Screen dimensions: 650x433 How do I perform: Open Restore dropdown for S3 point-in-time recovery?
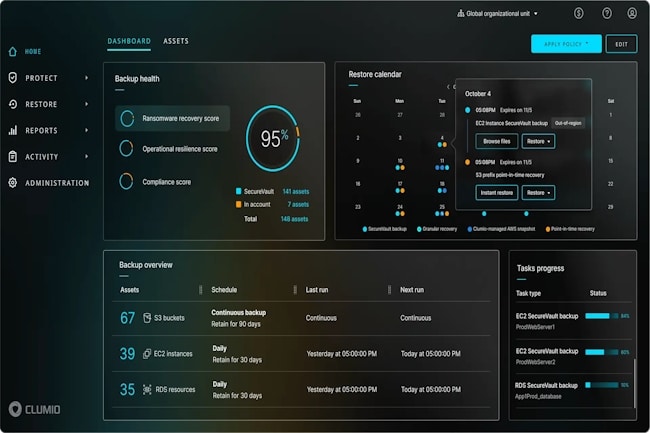tap(538, 193)
